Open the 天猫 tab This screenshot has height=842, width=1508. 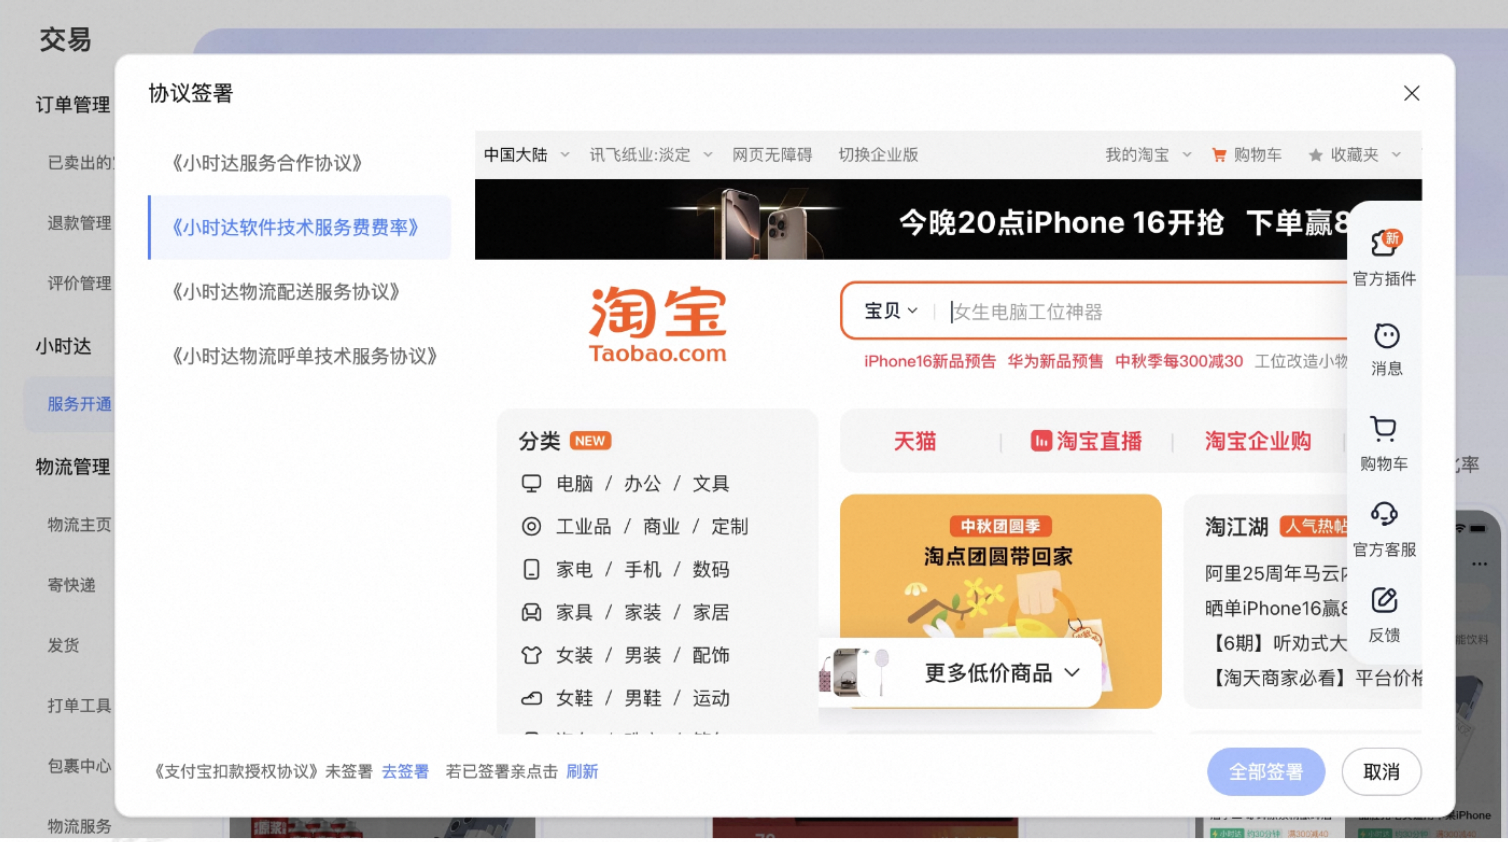(915, 441)
